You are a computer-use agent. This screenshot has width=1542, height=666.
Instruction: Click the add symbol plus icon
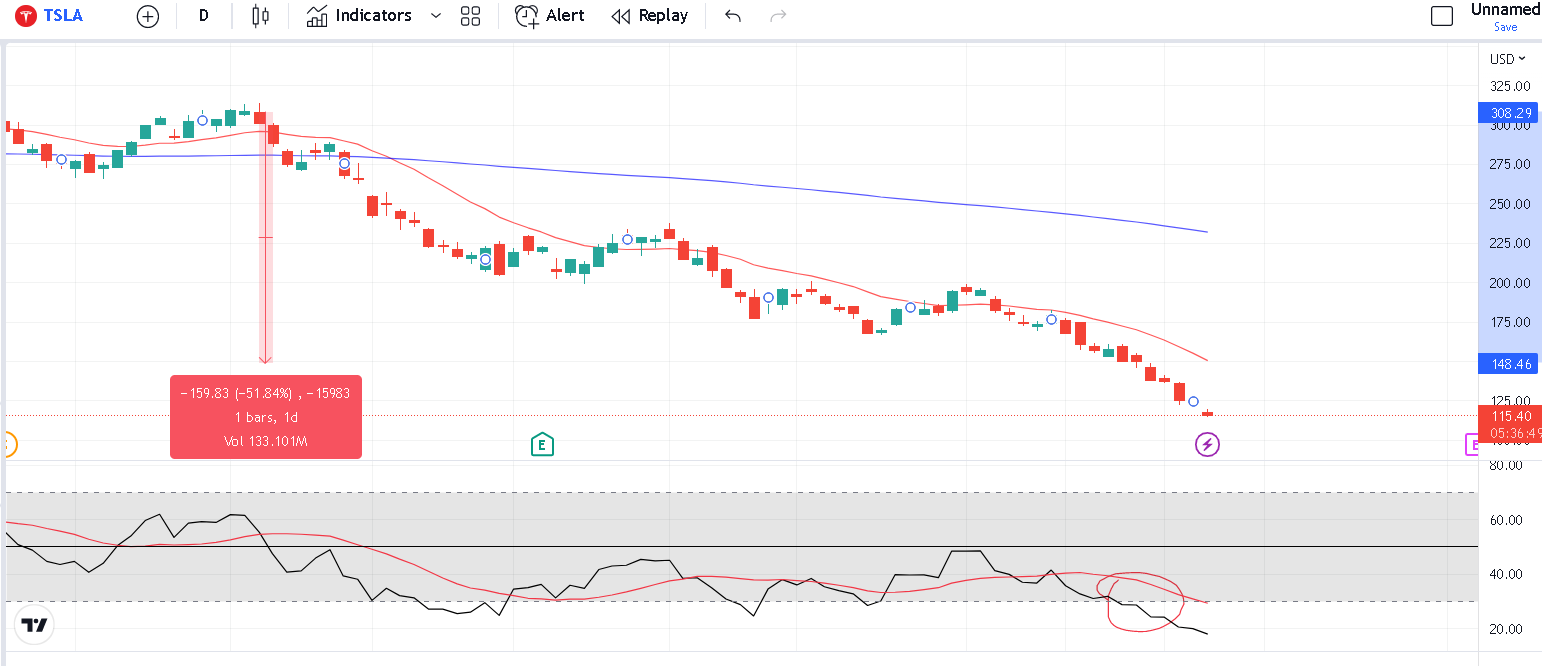(148, 16)
